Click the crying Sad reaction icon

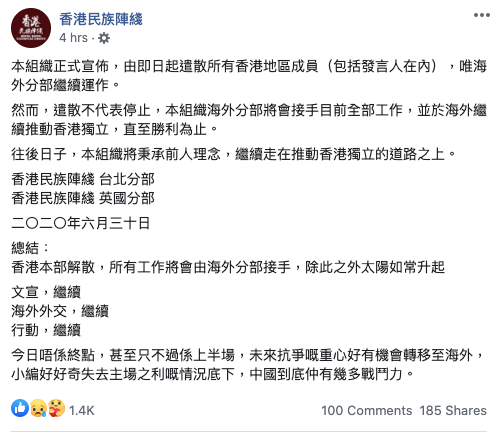38,408
